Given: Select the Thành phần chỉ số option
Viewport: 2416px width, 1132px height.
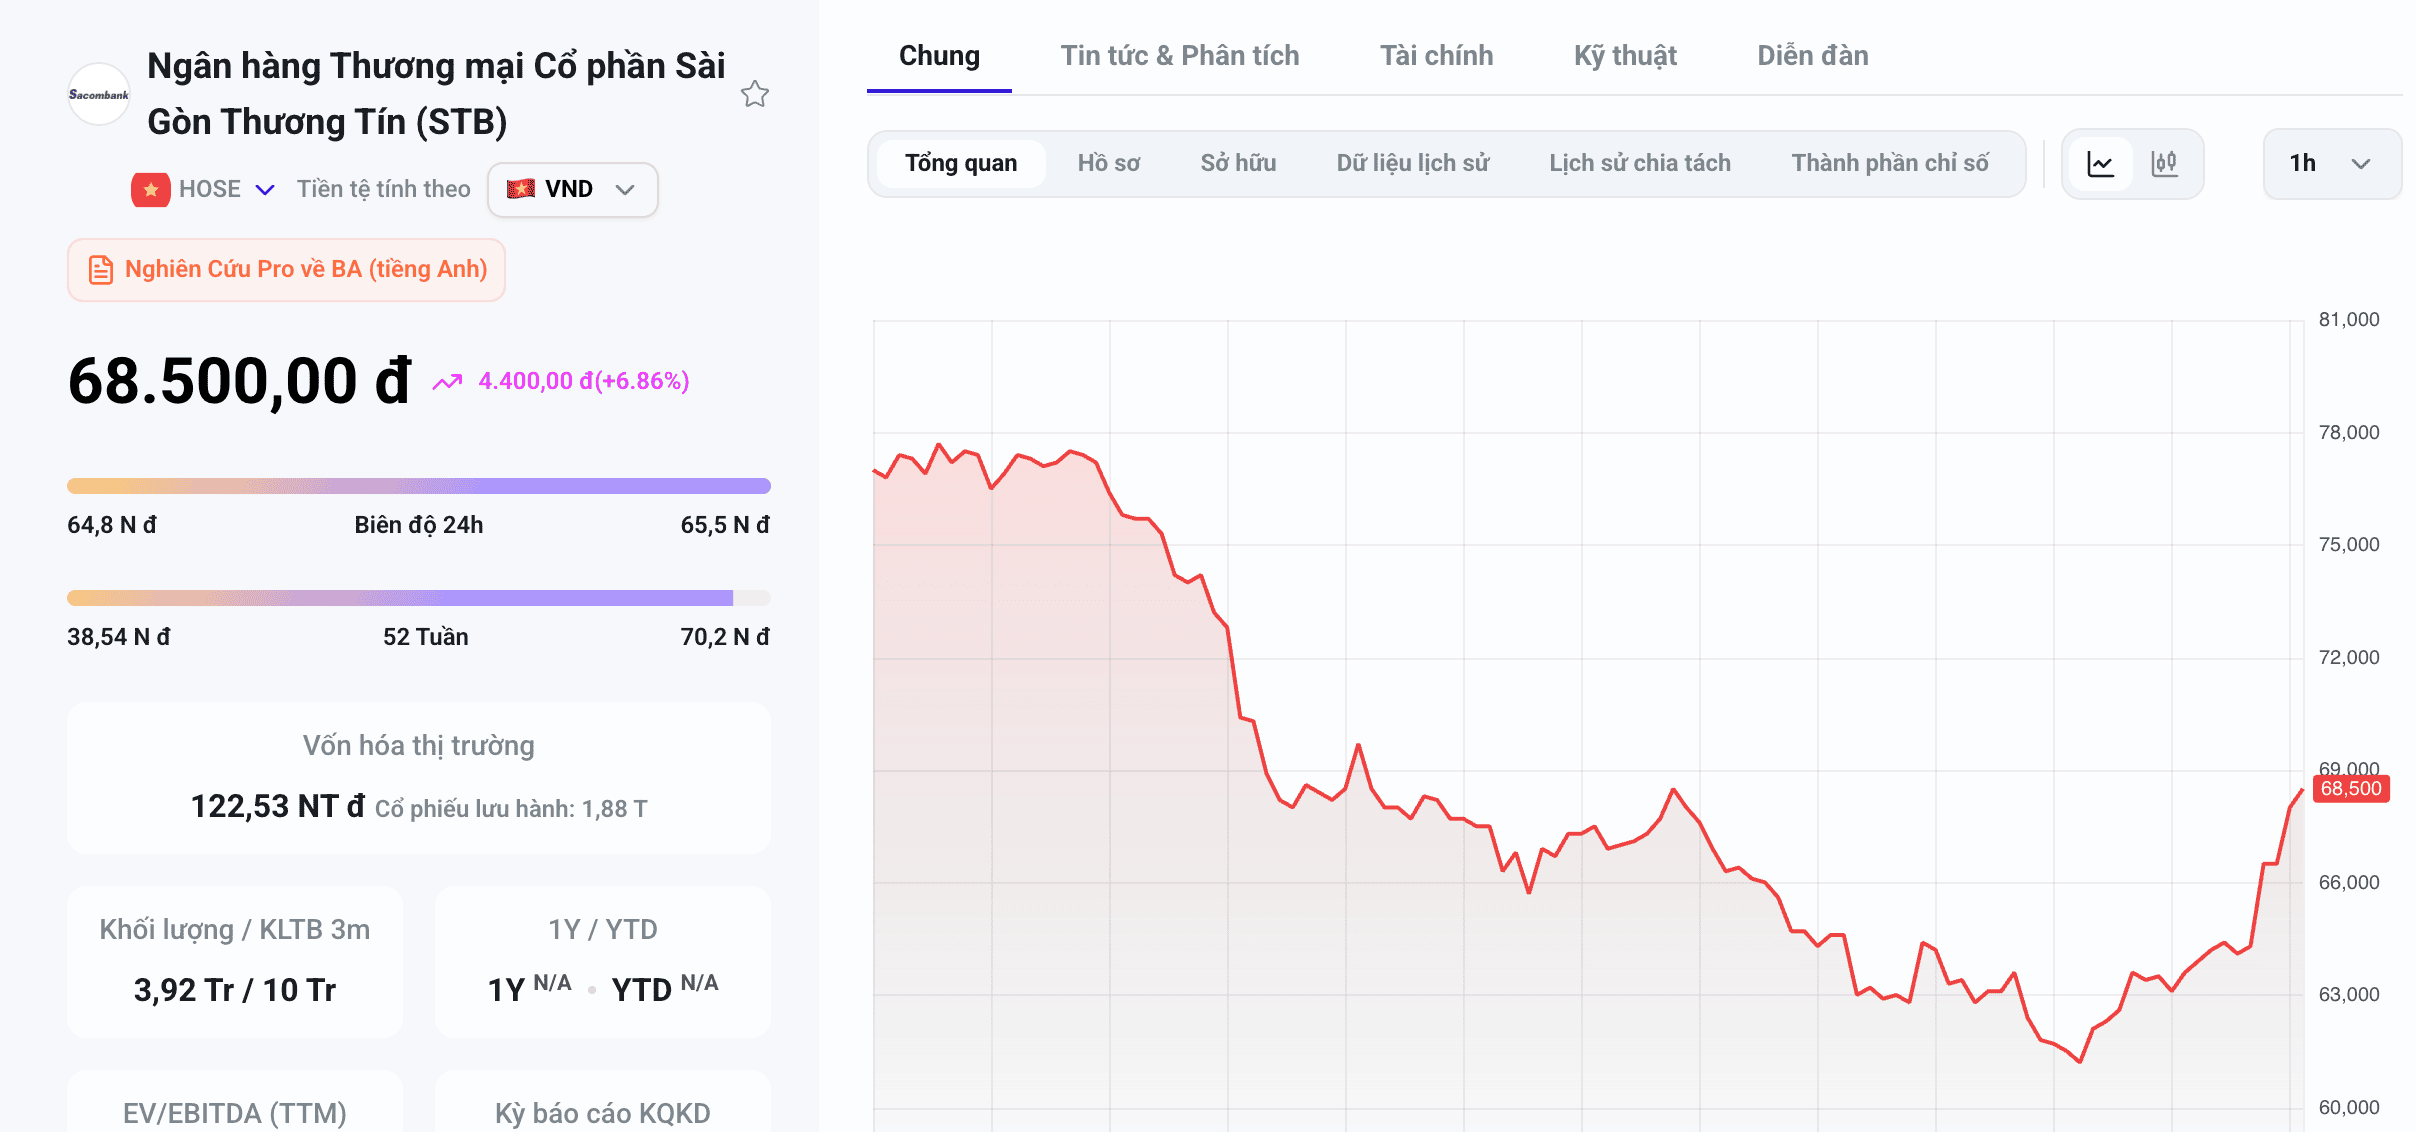Looking at the screenshot, I should pos(1889,163).
